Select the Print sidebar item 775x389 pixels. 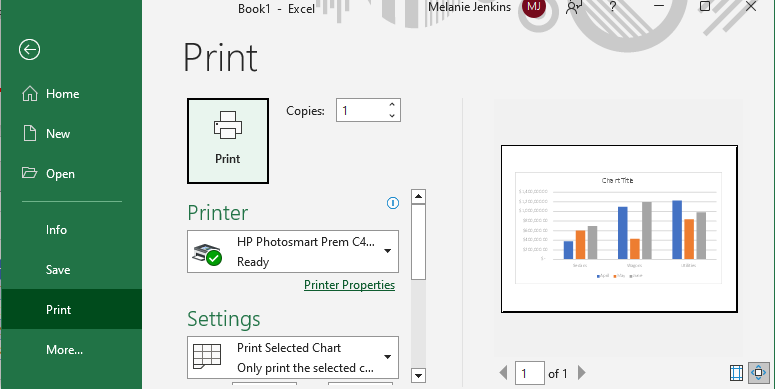point(71,309)
